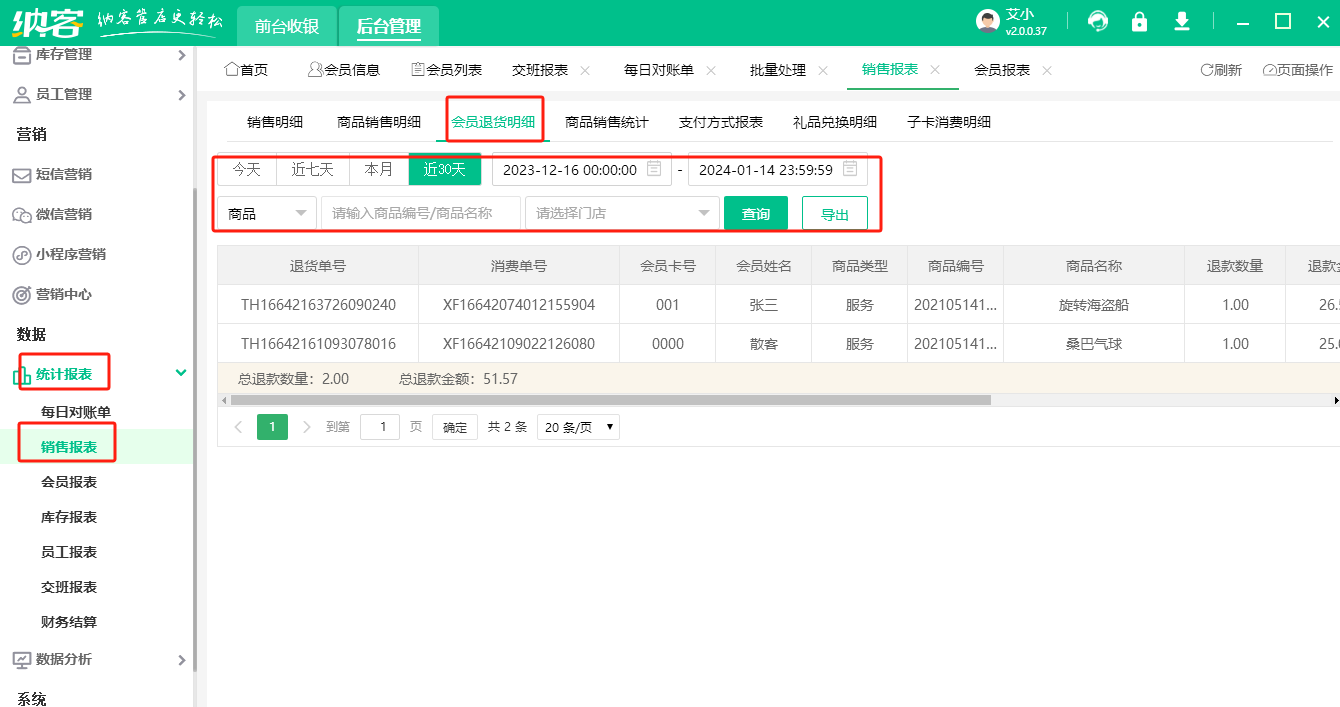This screenshot has height=707, width=1340.
Task: Click the download icon in title bar
Action: pos(1182,22)
